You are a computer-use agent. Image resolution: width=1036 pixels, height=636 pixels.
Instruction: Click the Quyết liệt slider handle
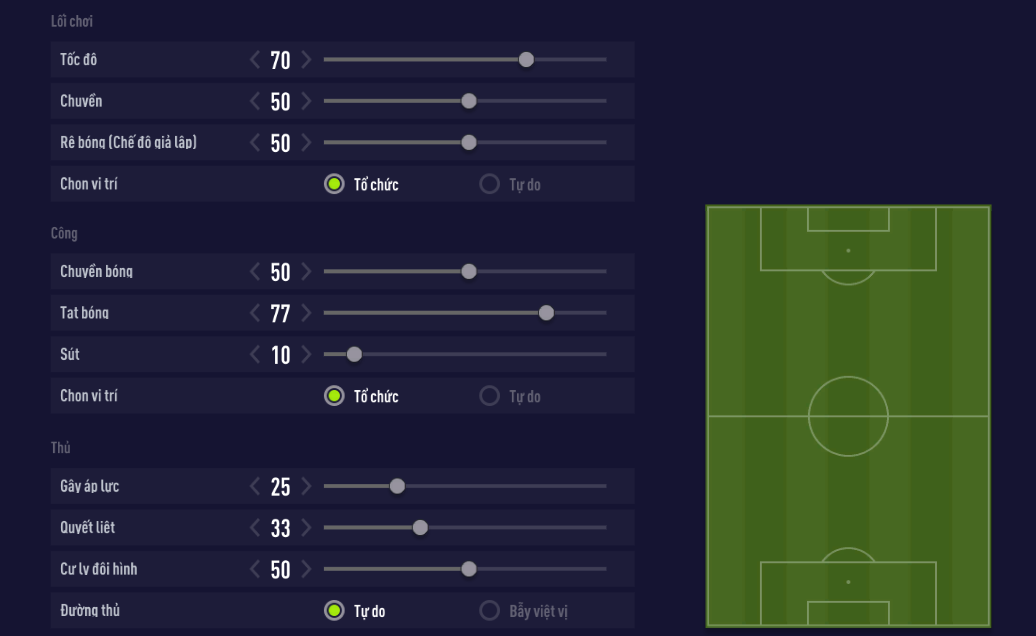(420, 528)
